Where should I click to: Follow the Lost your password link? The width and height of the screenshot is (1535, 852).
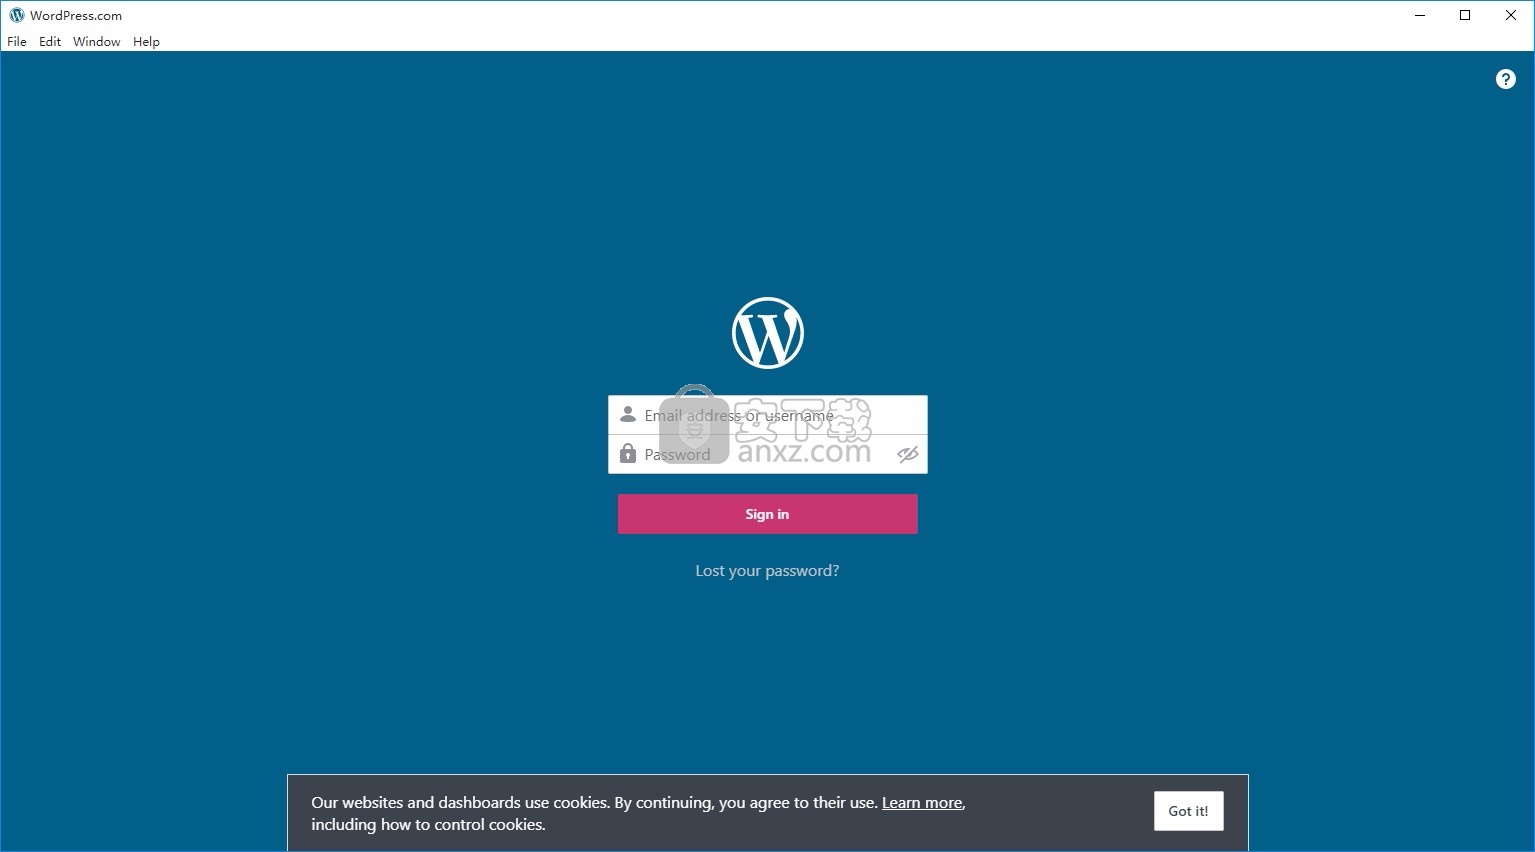767,571
